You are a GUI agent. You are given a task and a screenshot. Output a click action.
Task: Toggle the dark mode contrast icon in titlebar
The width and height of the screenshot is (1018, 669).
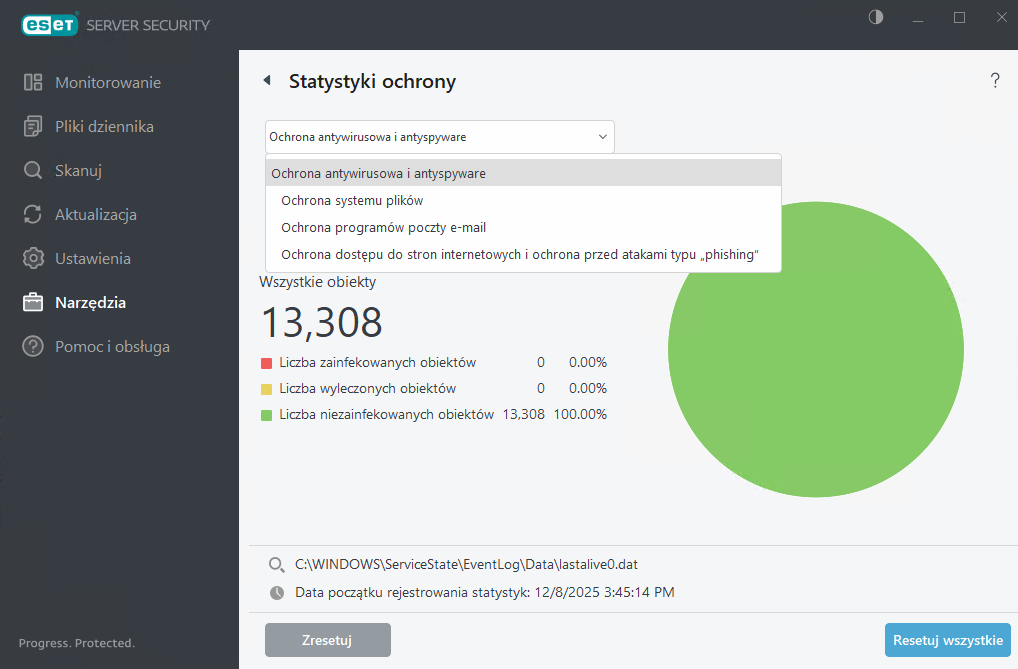click(x=875, y=17)
